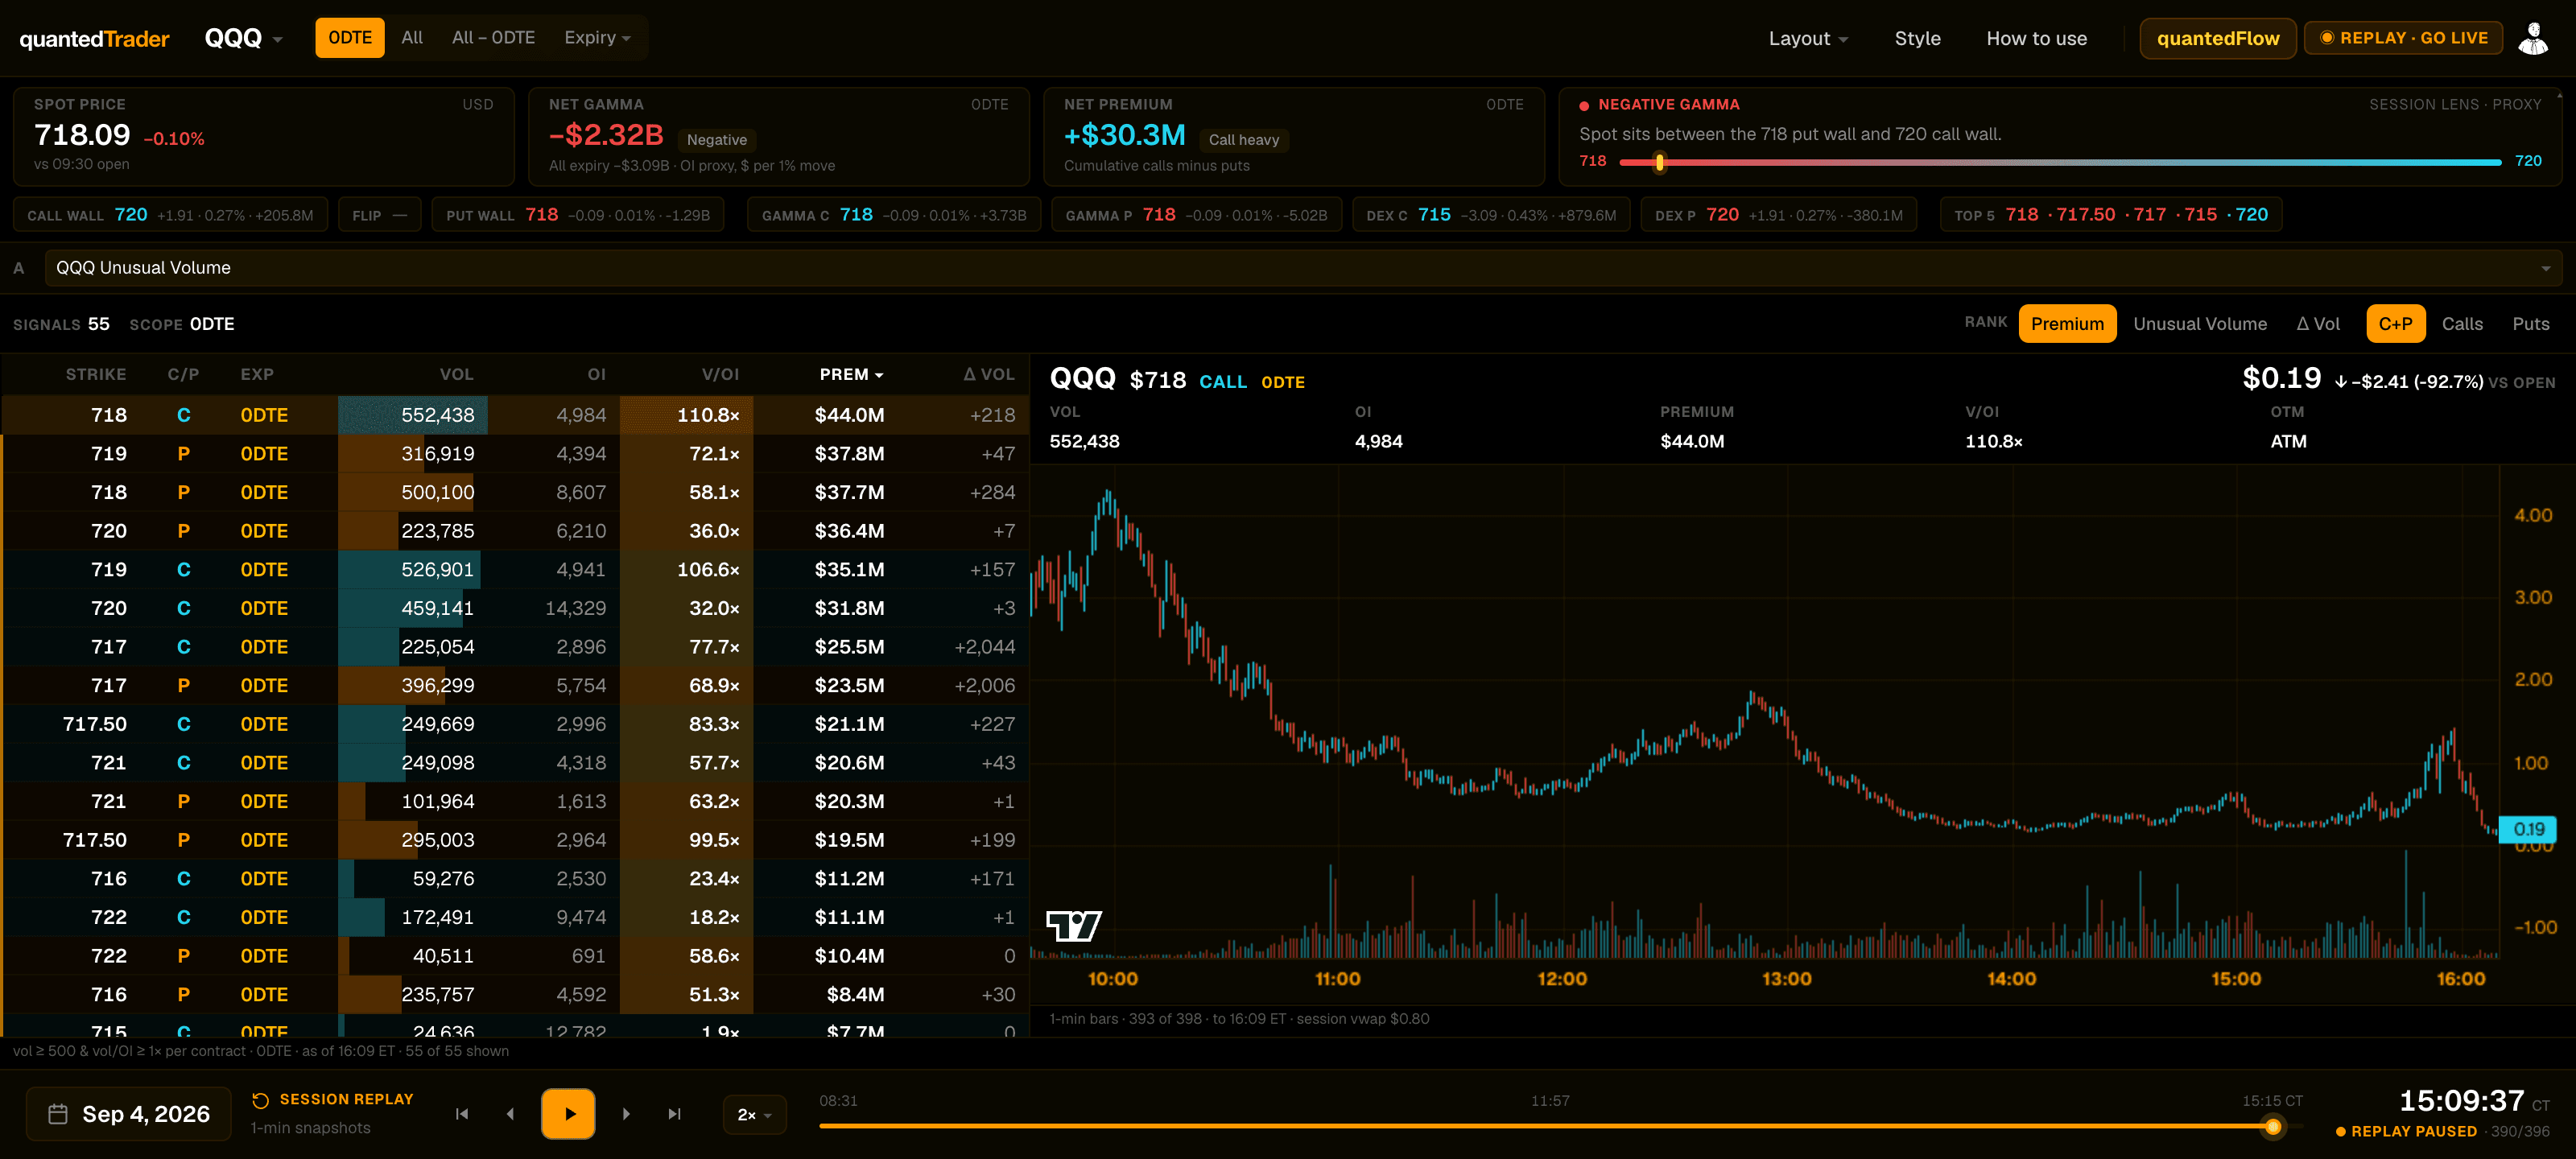This screenshot has width=2576, height=1159.
Task: Select the 719 P 0DTE row
Action: [515, 454]
